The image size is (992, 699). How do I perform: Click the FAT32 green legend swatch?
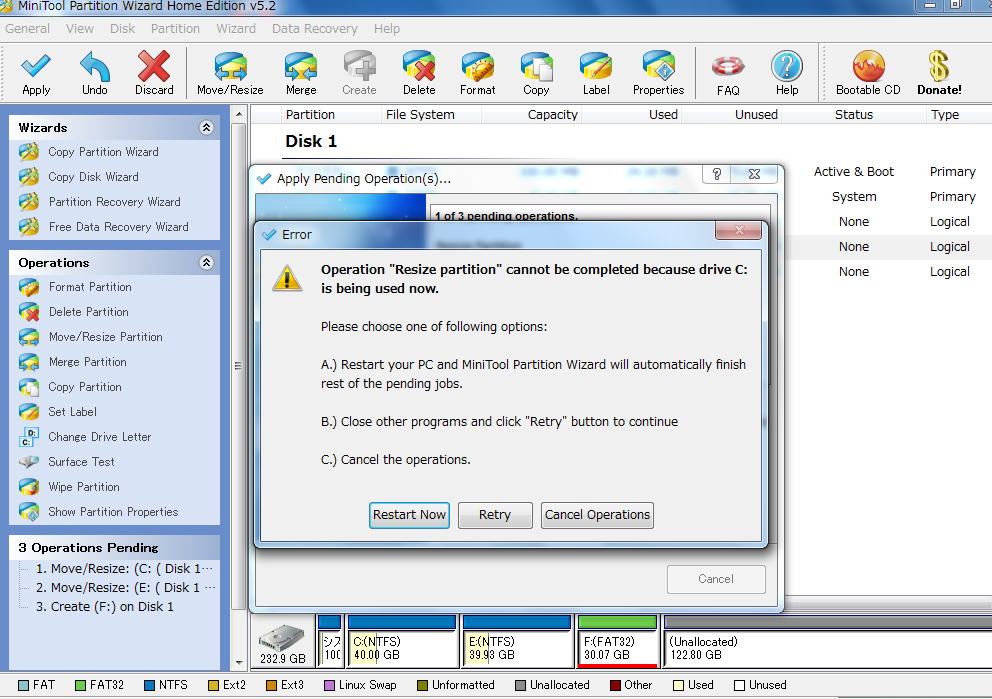pos(80,686)
